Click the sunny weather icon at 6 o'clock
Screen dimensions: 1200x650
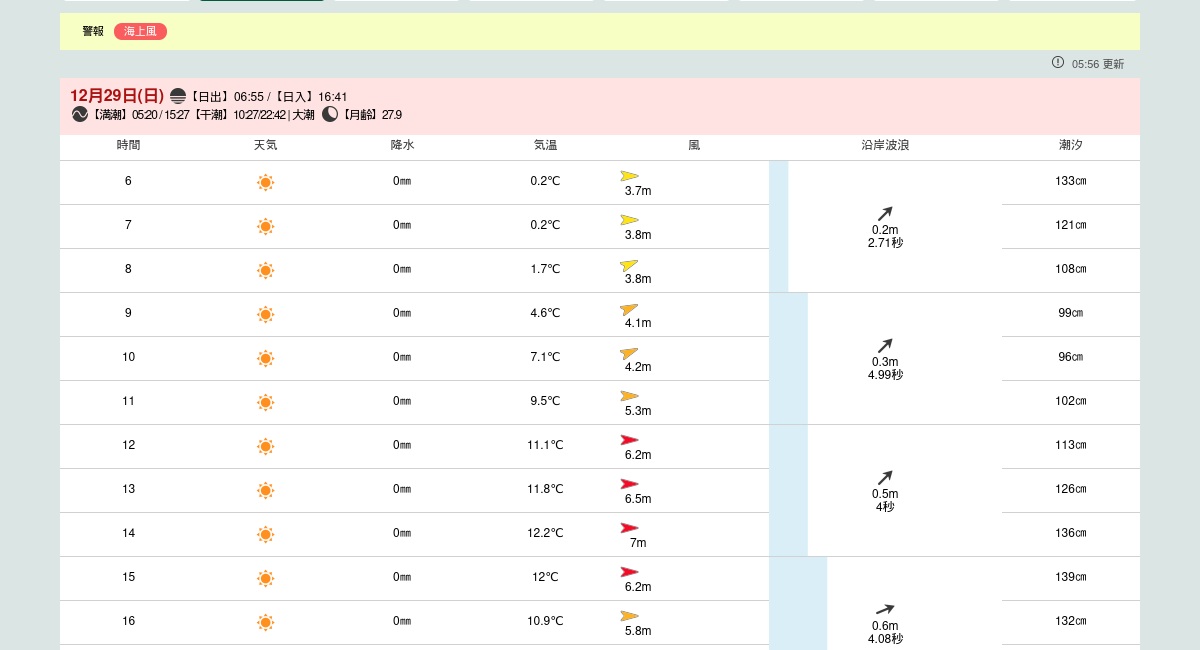[265, 182]
